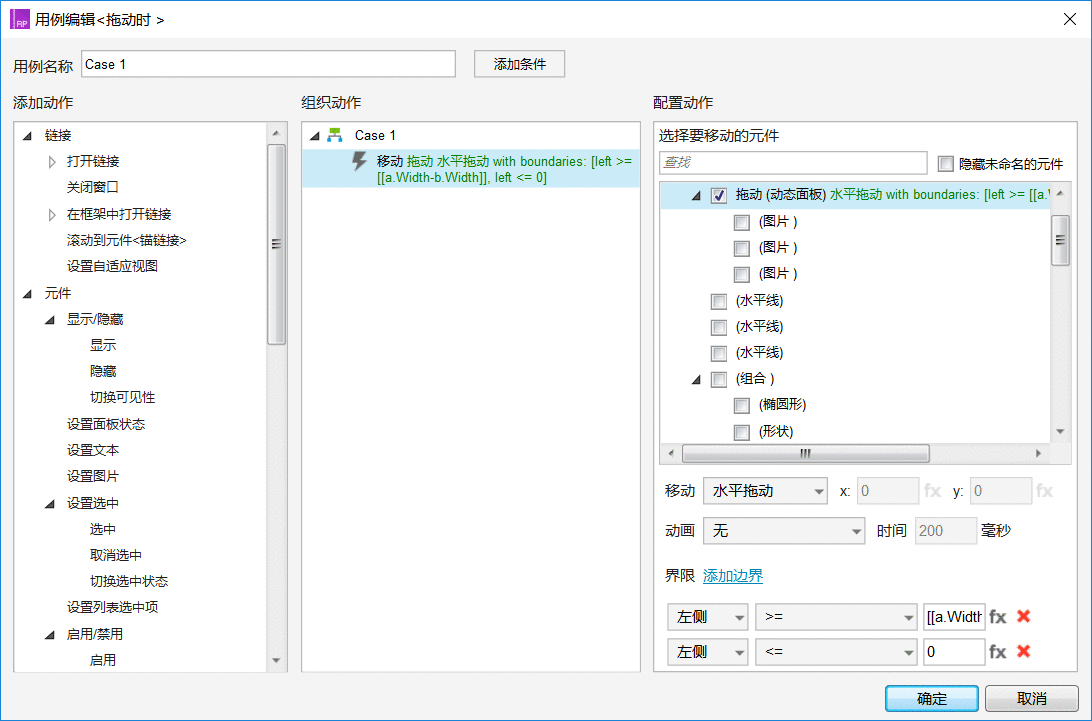This screenshot has width=1092, height=721.
Task: Collapse the (组合) tree node
Action: pyautogui.click(x=696, y=380)
